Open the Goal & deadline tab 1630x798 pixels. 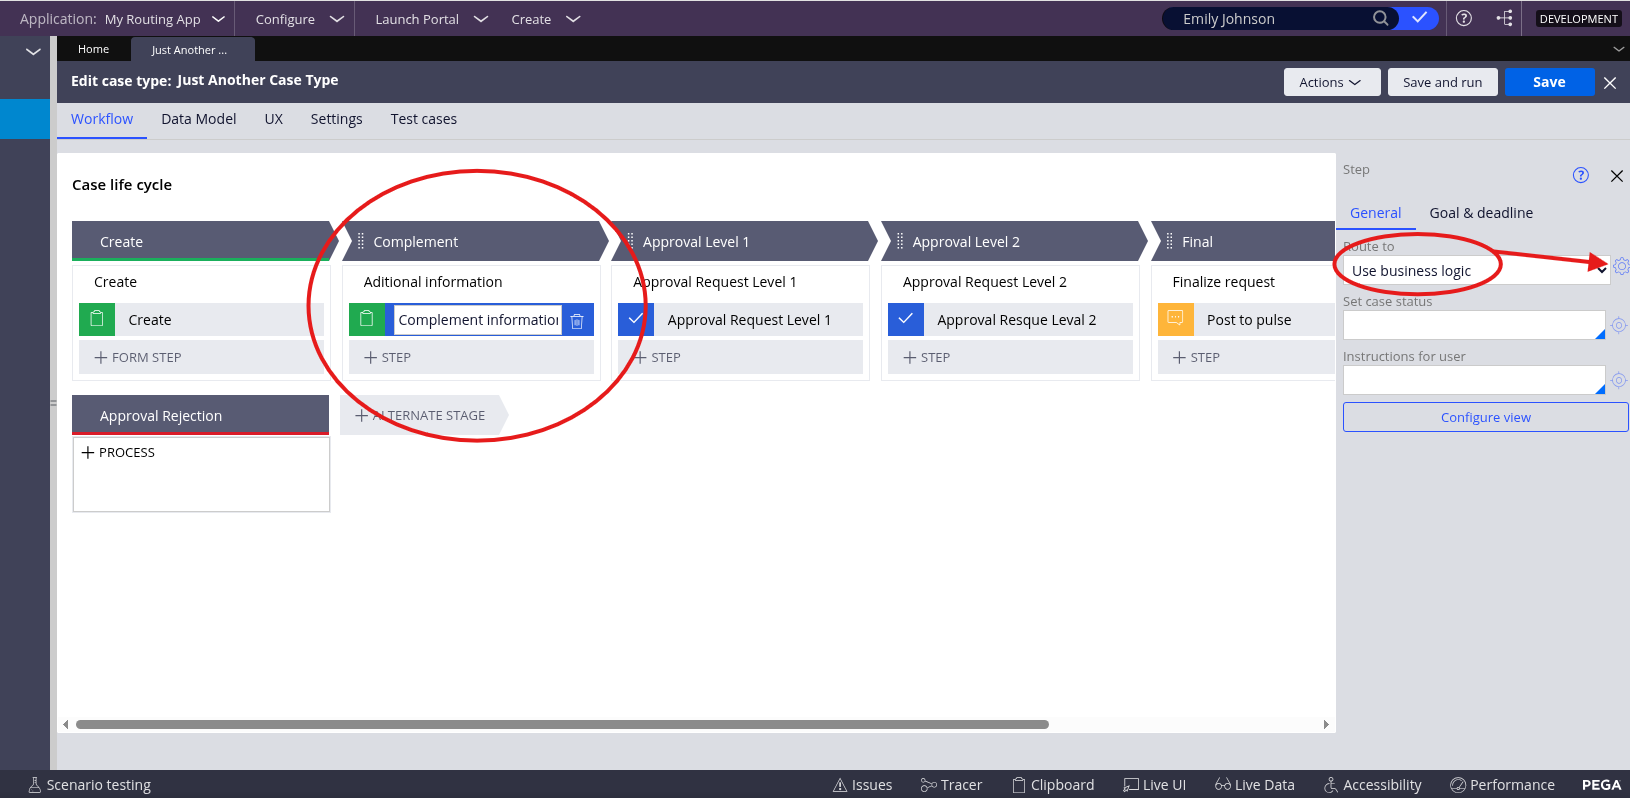click(1480, 213)
